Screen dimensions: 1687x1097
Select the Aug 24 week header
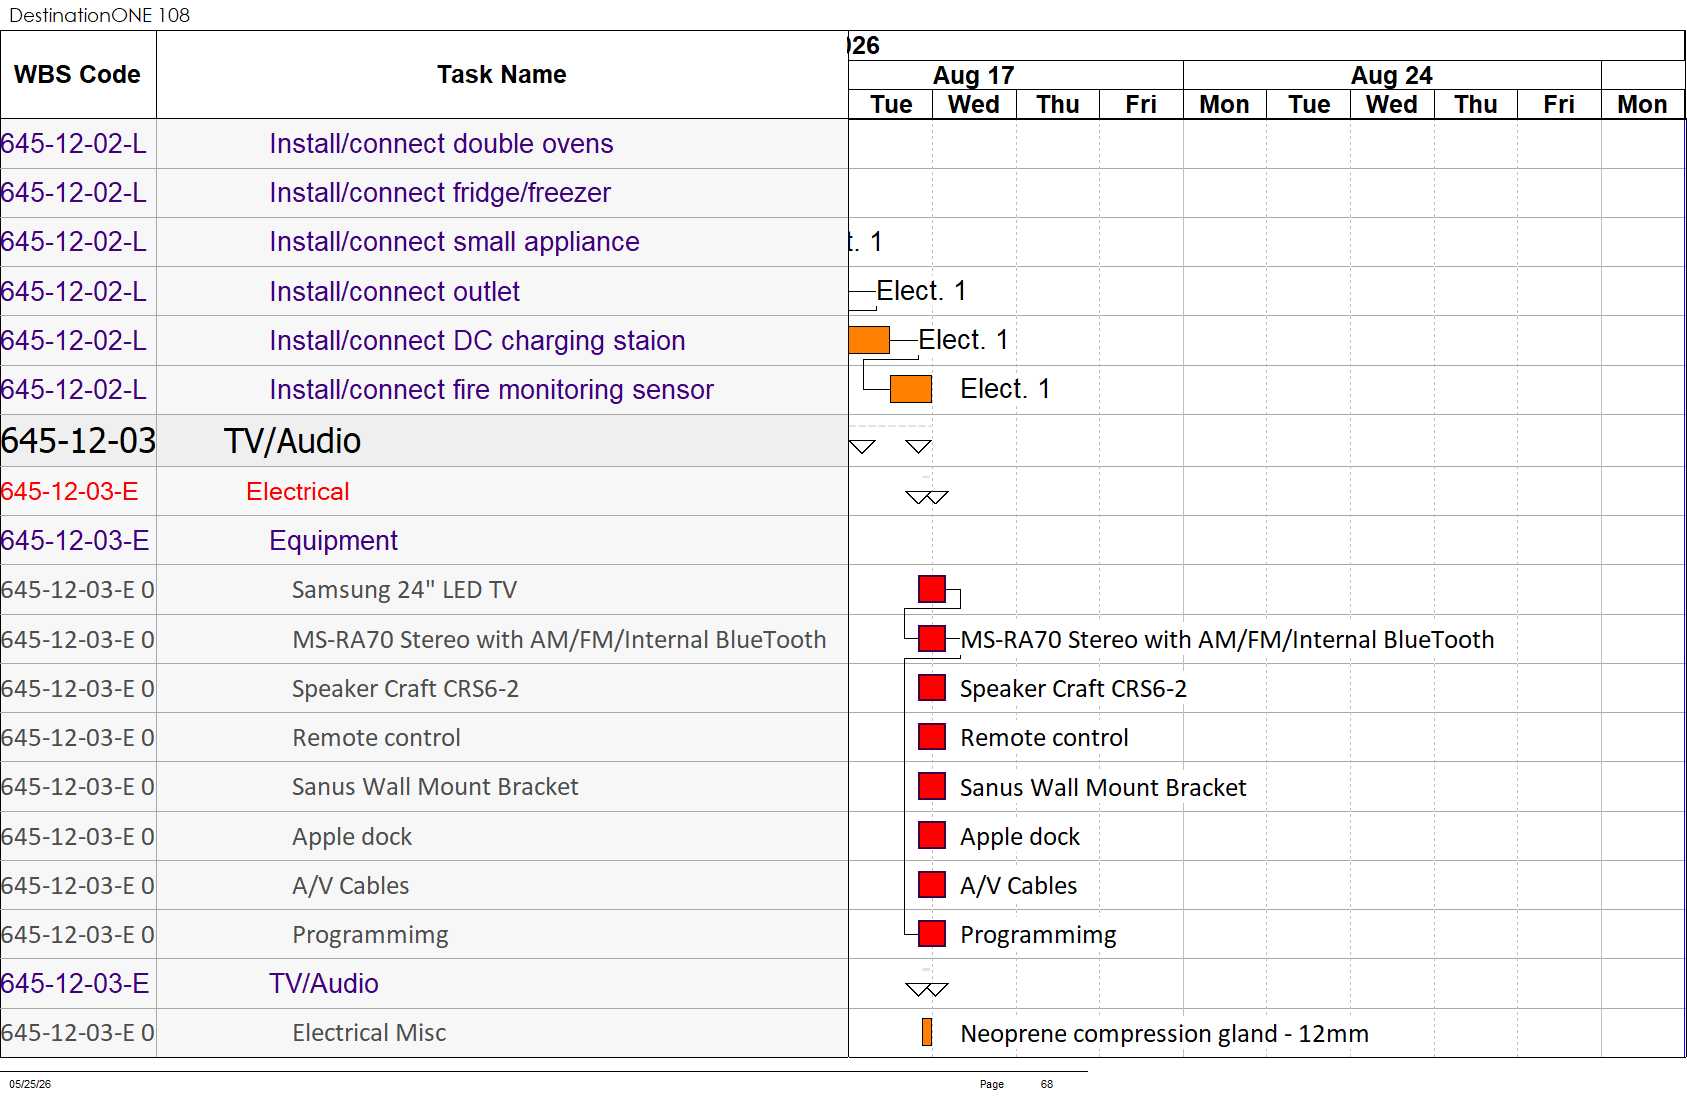pos(1392,75)
